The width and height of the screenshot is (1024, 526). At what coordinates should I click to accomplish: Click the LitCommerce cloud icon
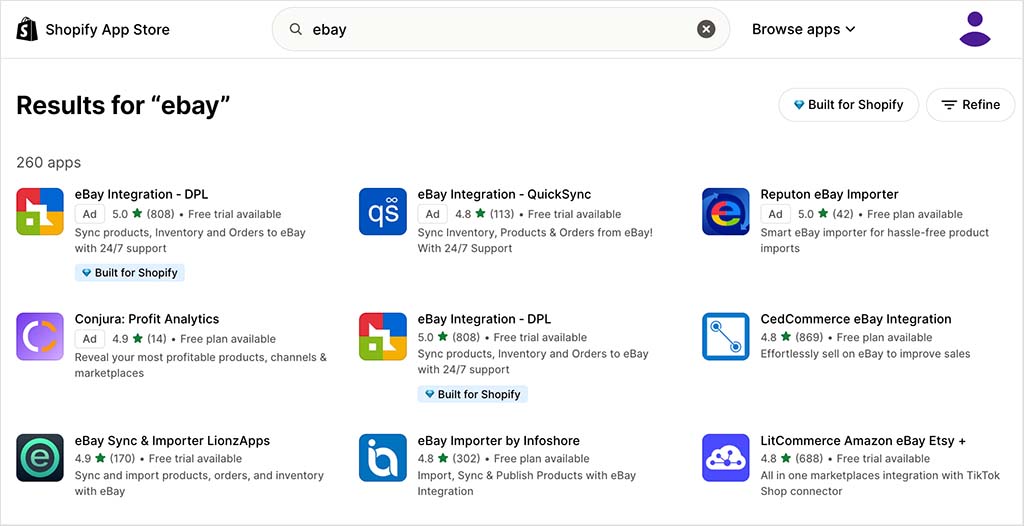(726, 458)
